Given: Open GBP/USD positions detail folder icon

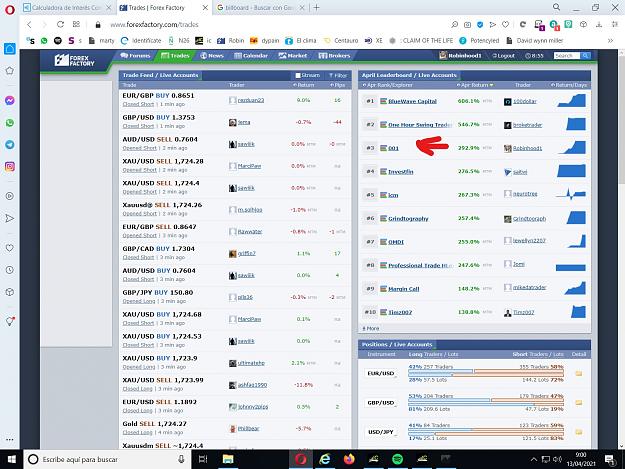Looking at the screenshot, I should 578,402.
